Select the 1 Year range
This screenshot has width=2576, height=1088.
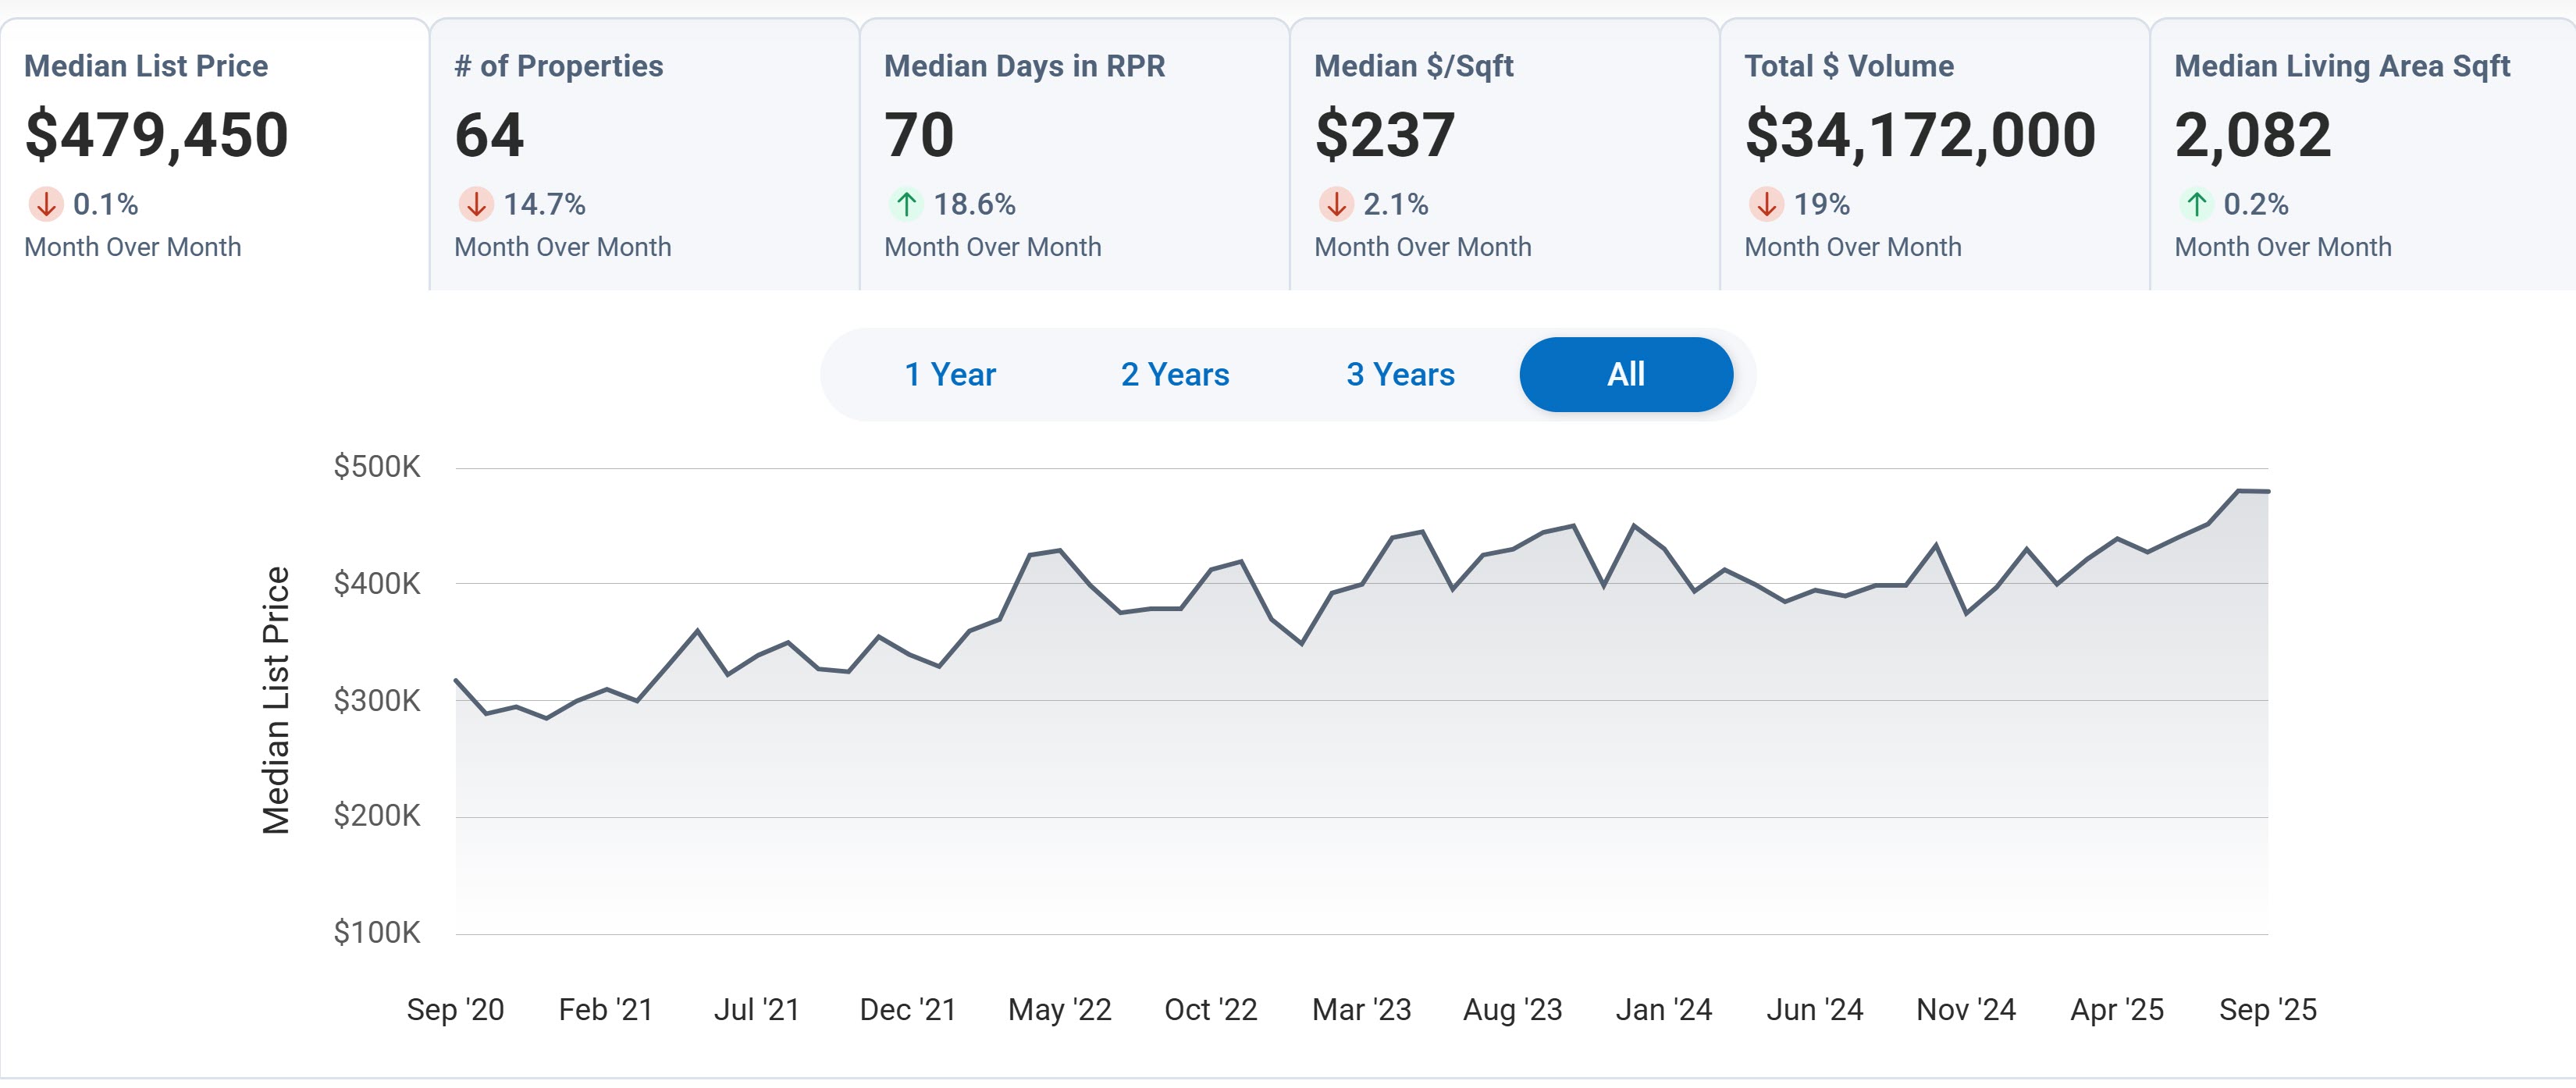(x=950, y=374)
